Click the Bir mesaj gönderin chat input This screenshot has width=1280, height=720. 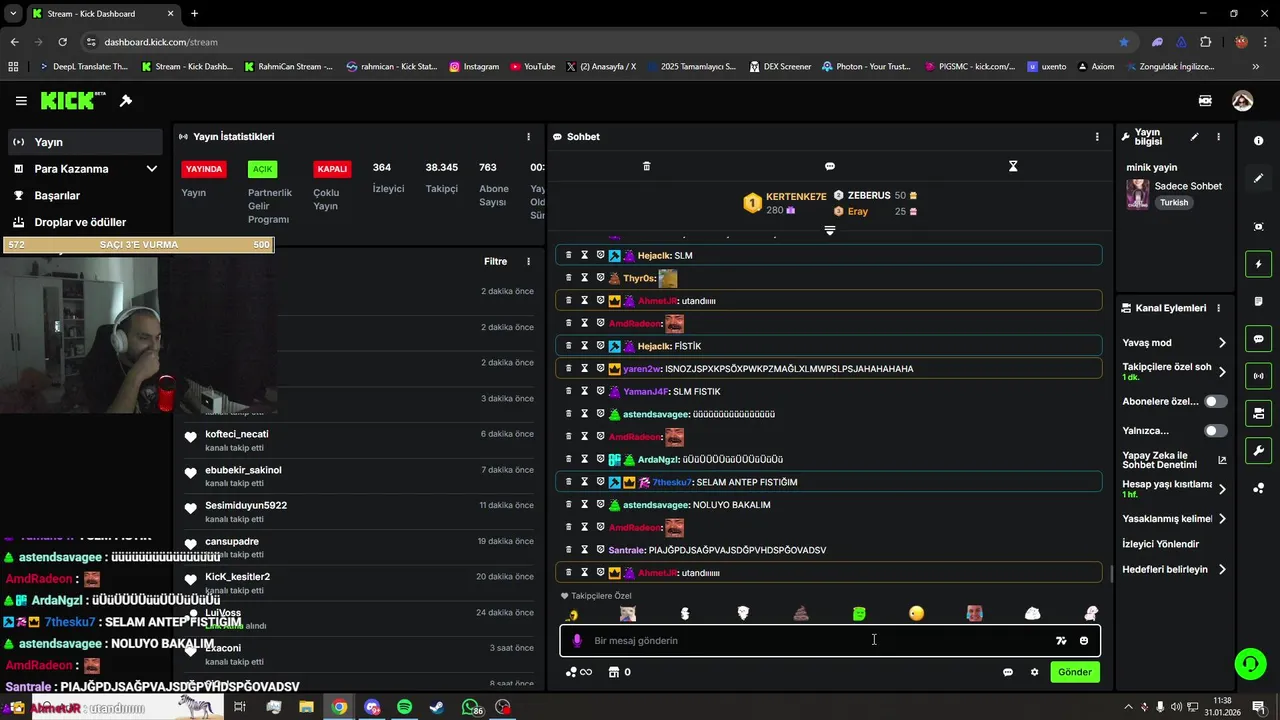pos(830,641)
